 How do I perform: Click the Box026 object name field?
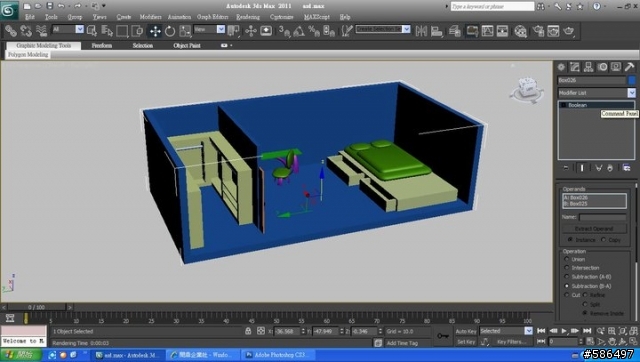(x=591, y=80)
